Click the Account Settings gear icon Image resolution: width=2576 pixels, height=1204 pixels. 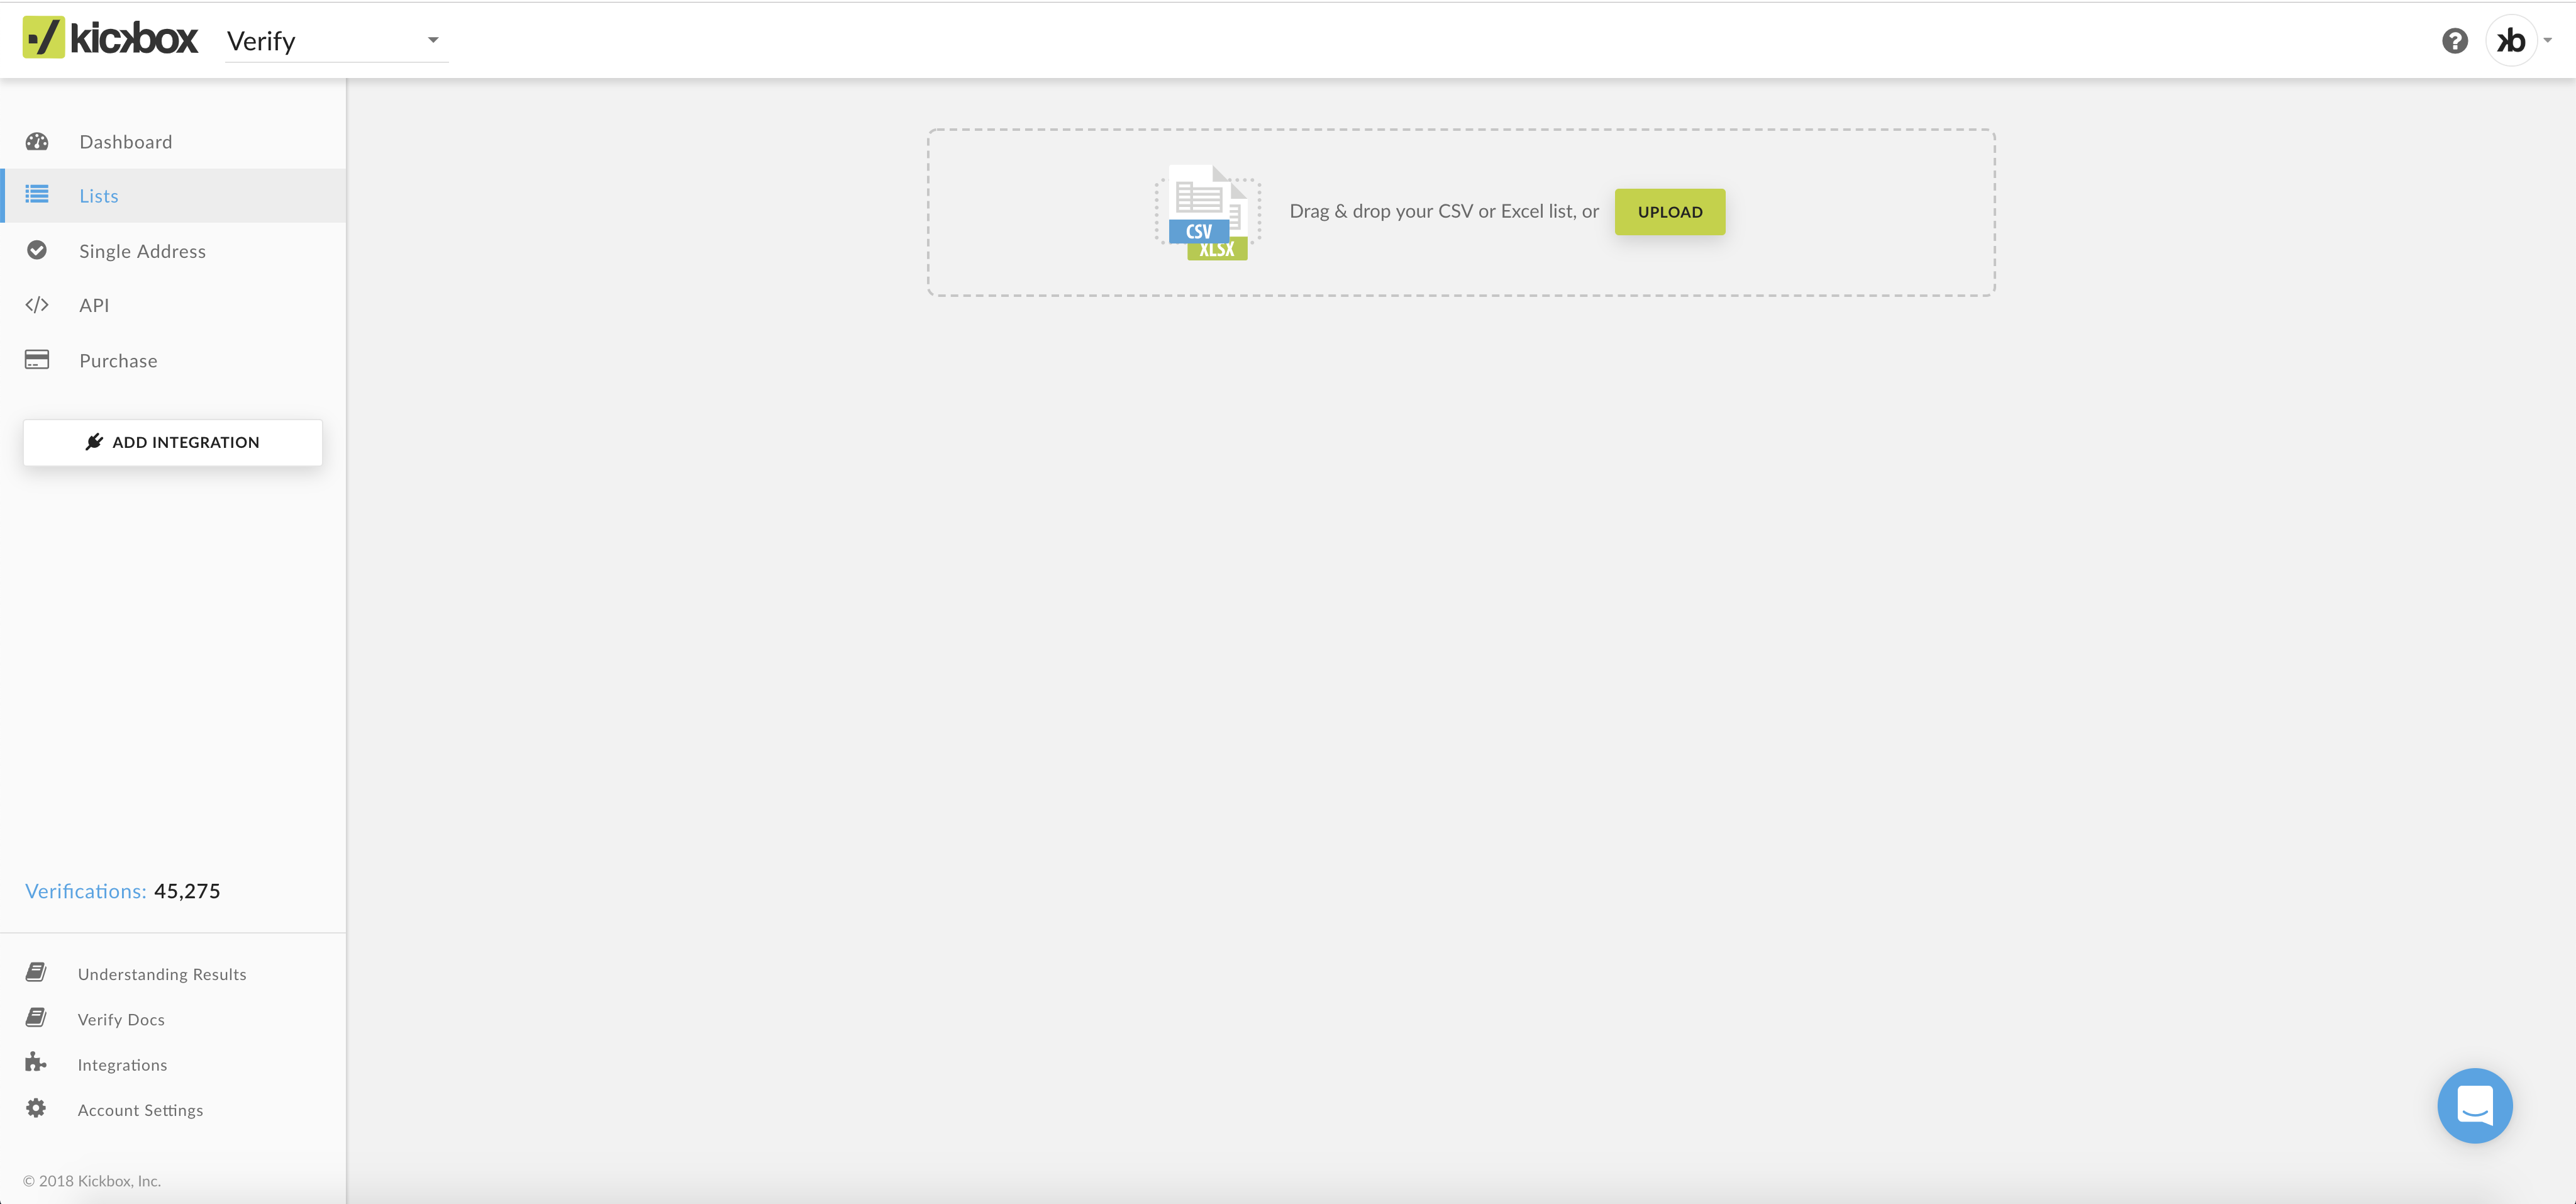tap(36, 1108)
